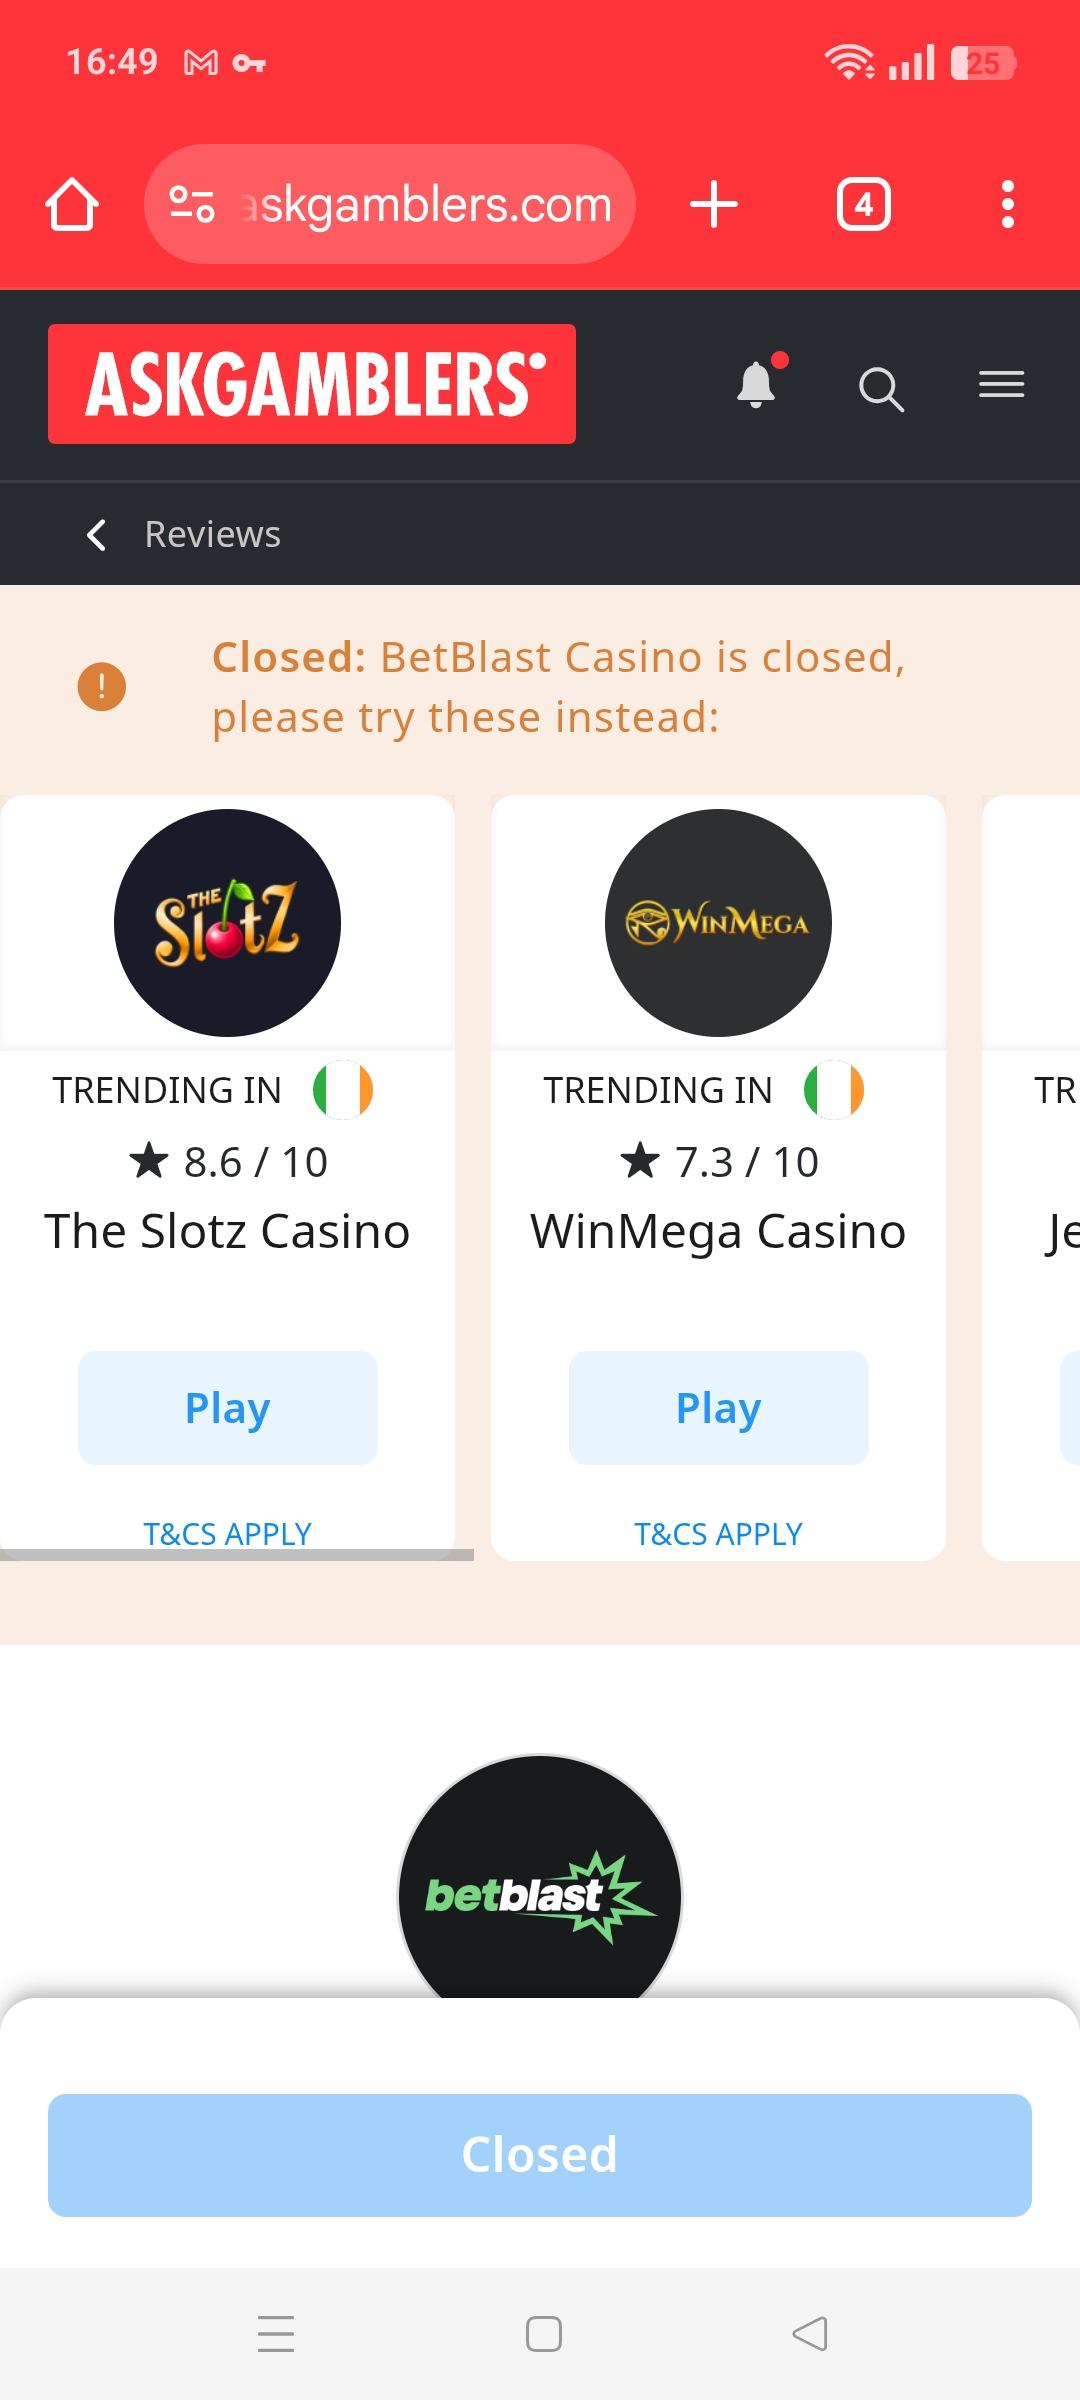Tap the address bar URL field

coord(426,204)
